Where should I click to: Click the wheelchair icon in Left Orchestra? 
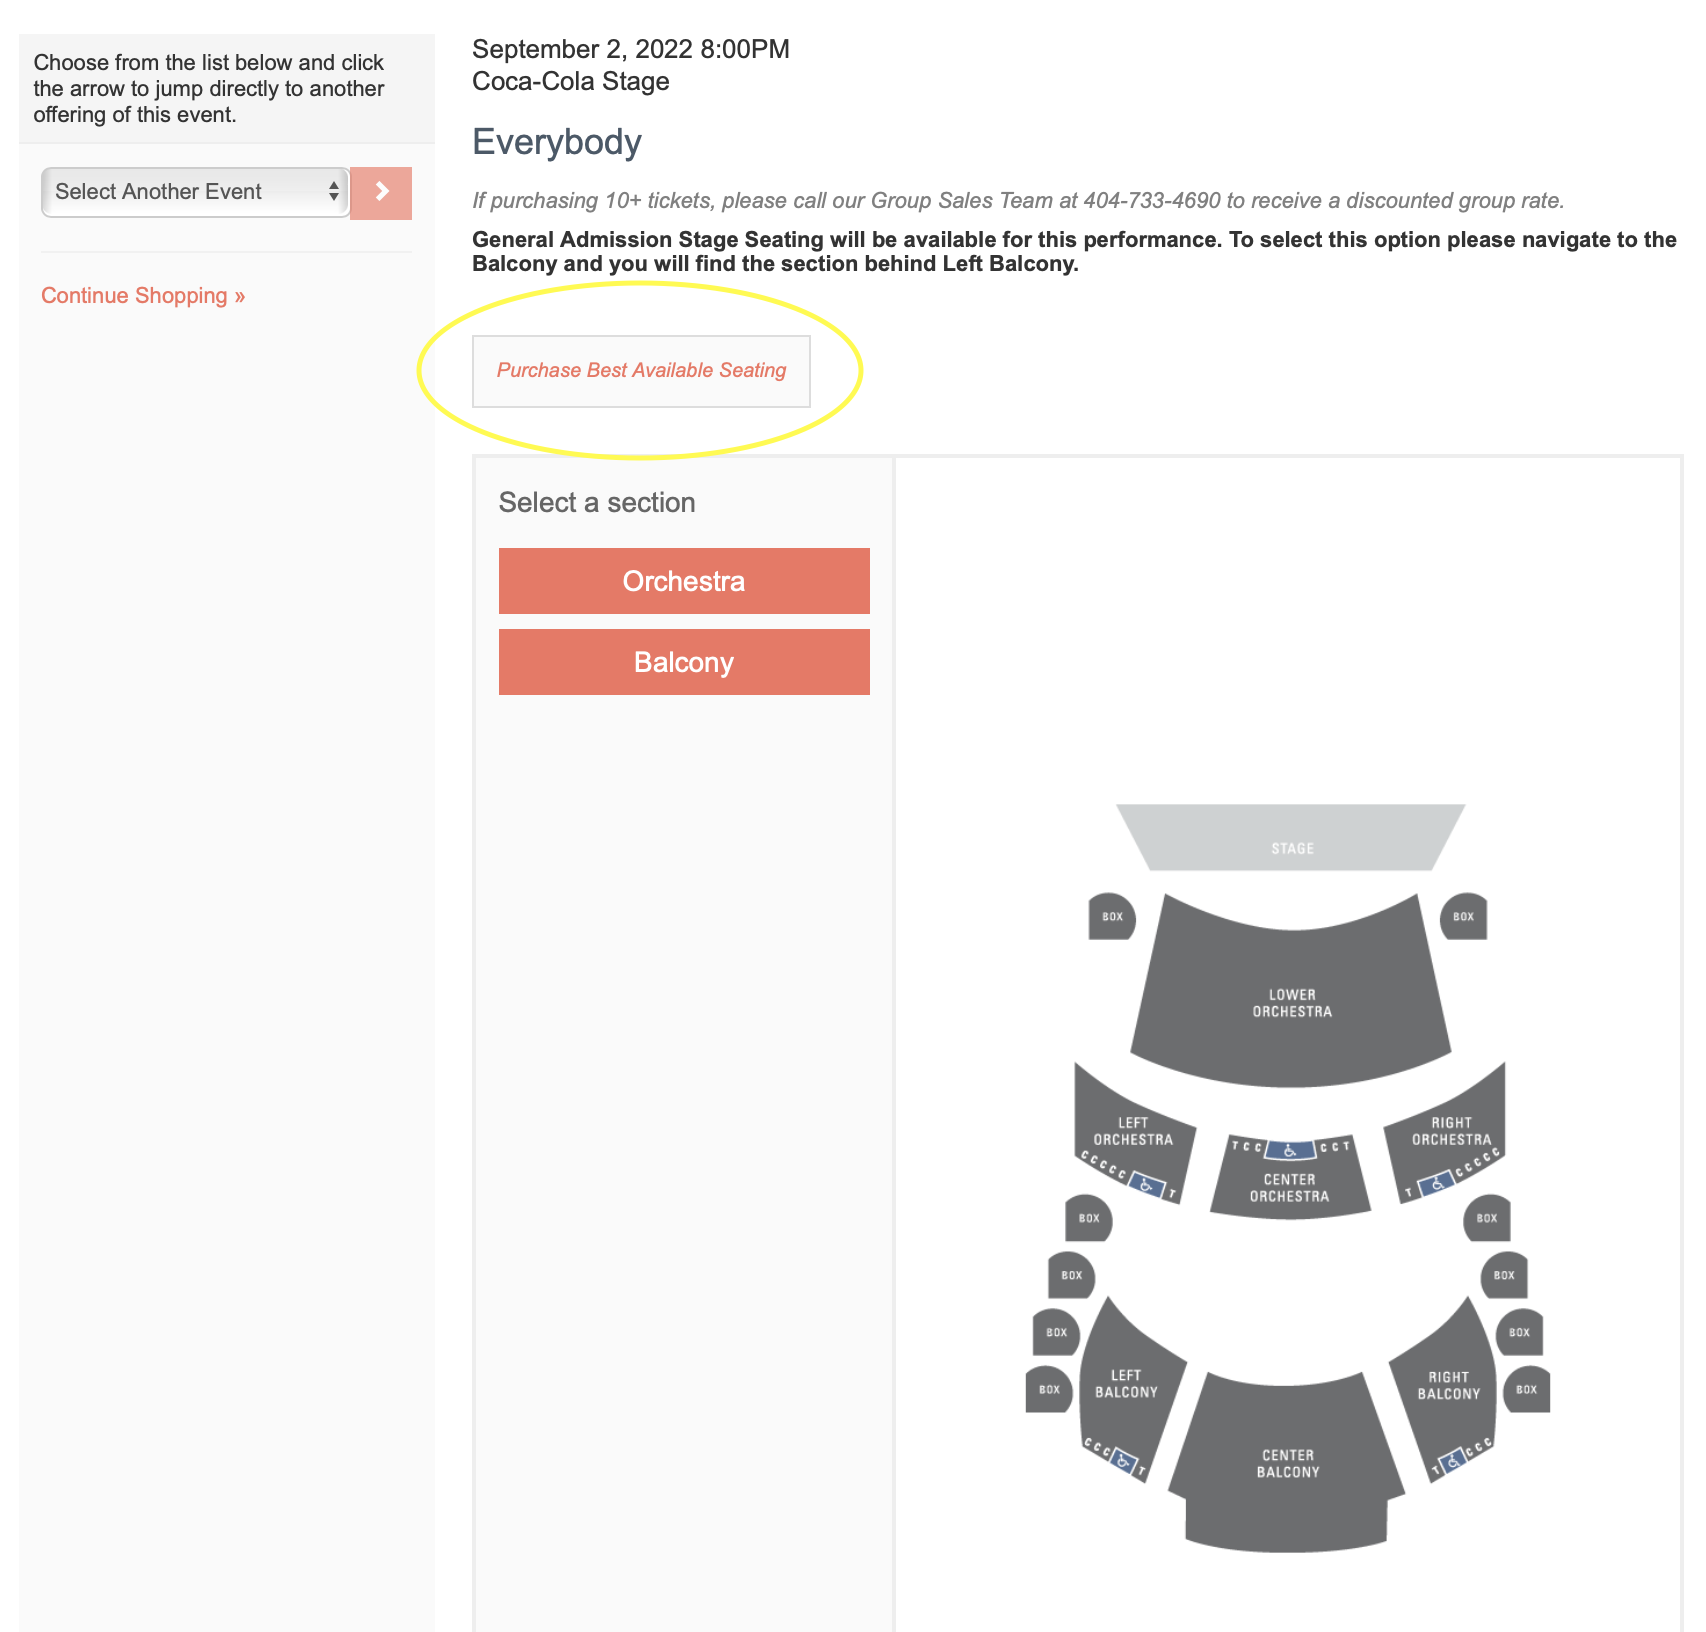(1147, 1186)
